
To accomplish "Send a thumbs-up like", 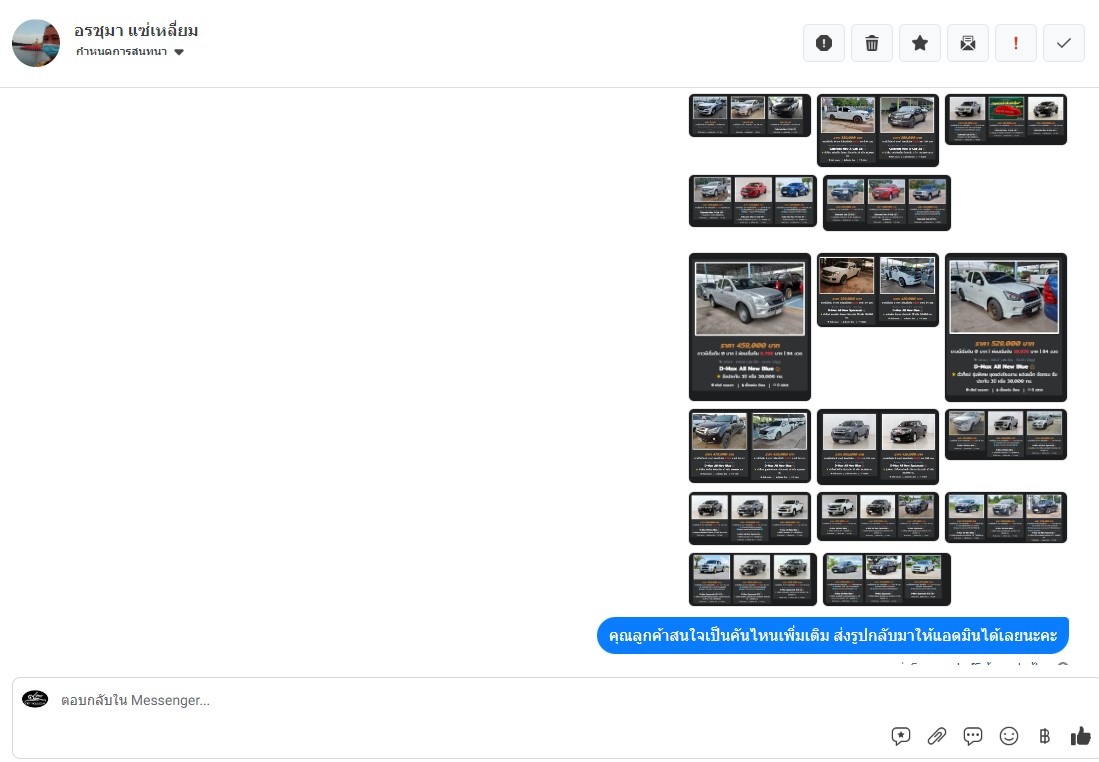I will click(x=1081, y=735).
